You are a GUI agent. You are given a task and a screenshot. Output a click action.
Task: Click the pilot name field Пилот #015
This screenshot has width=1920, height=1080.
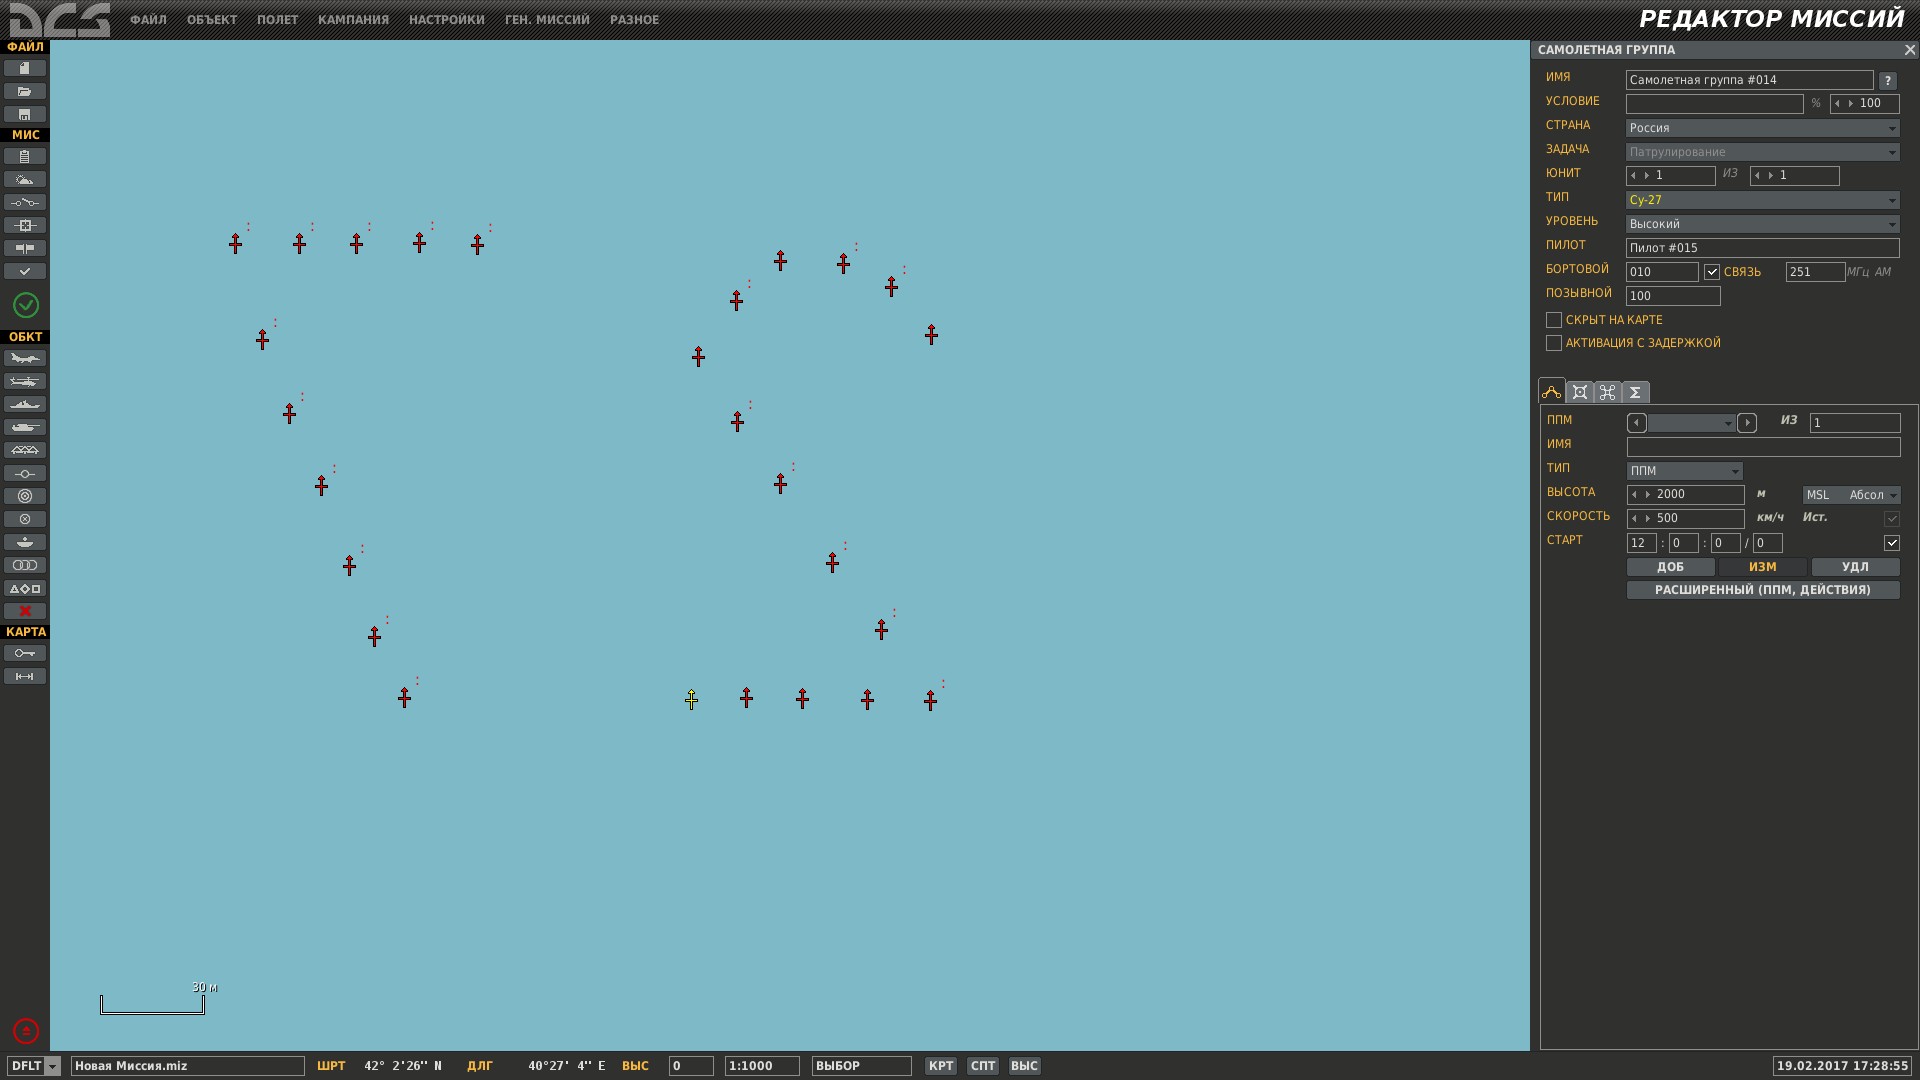[x=1763, y=248]
